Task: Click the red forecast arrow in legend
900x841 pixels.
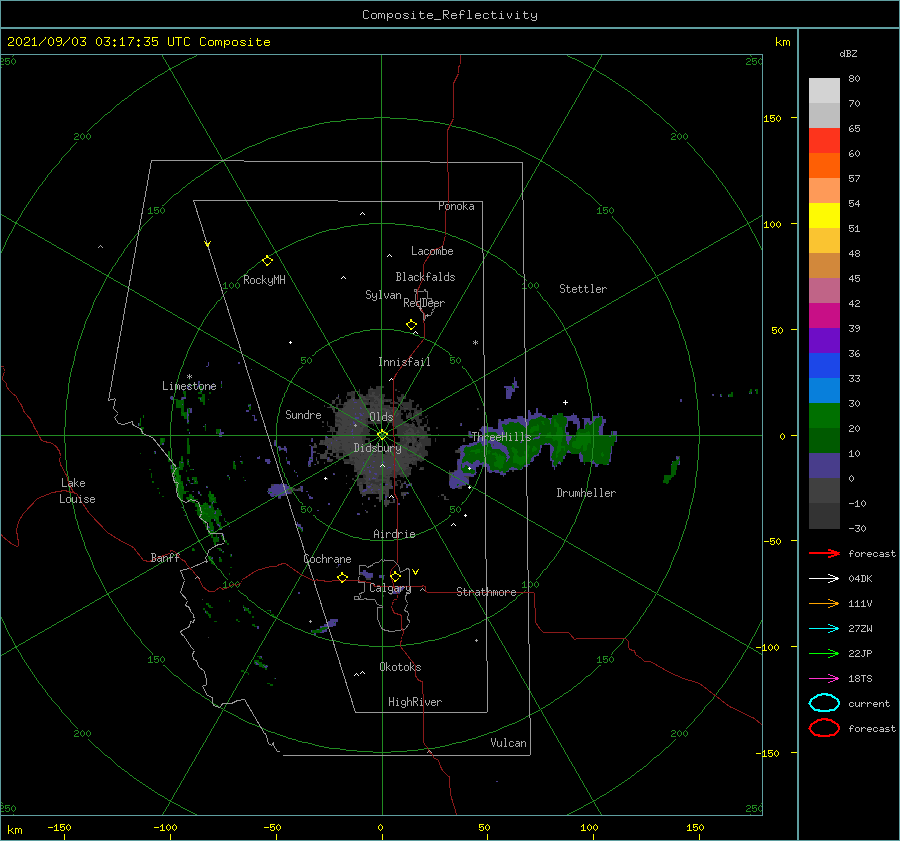Action: (x=824, y=553)
